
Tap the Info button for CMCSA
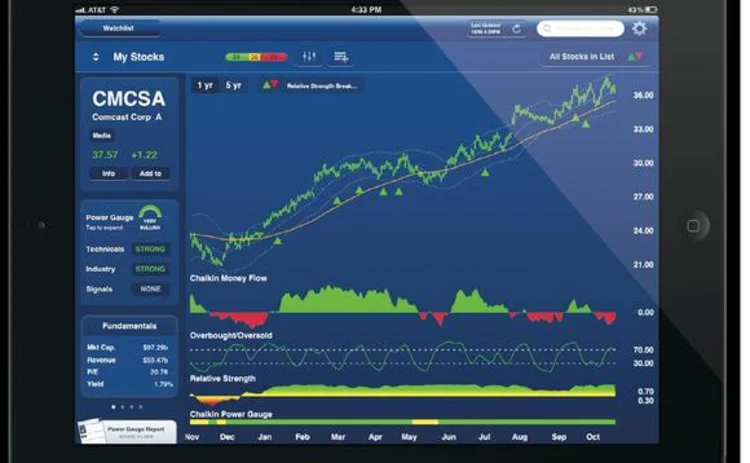click(109, 173)
